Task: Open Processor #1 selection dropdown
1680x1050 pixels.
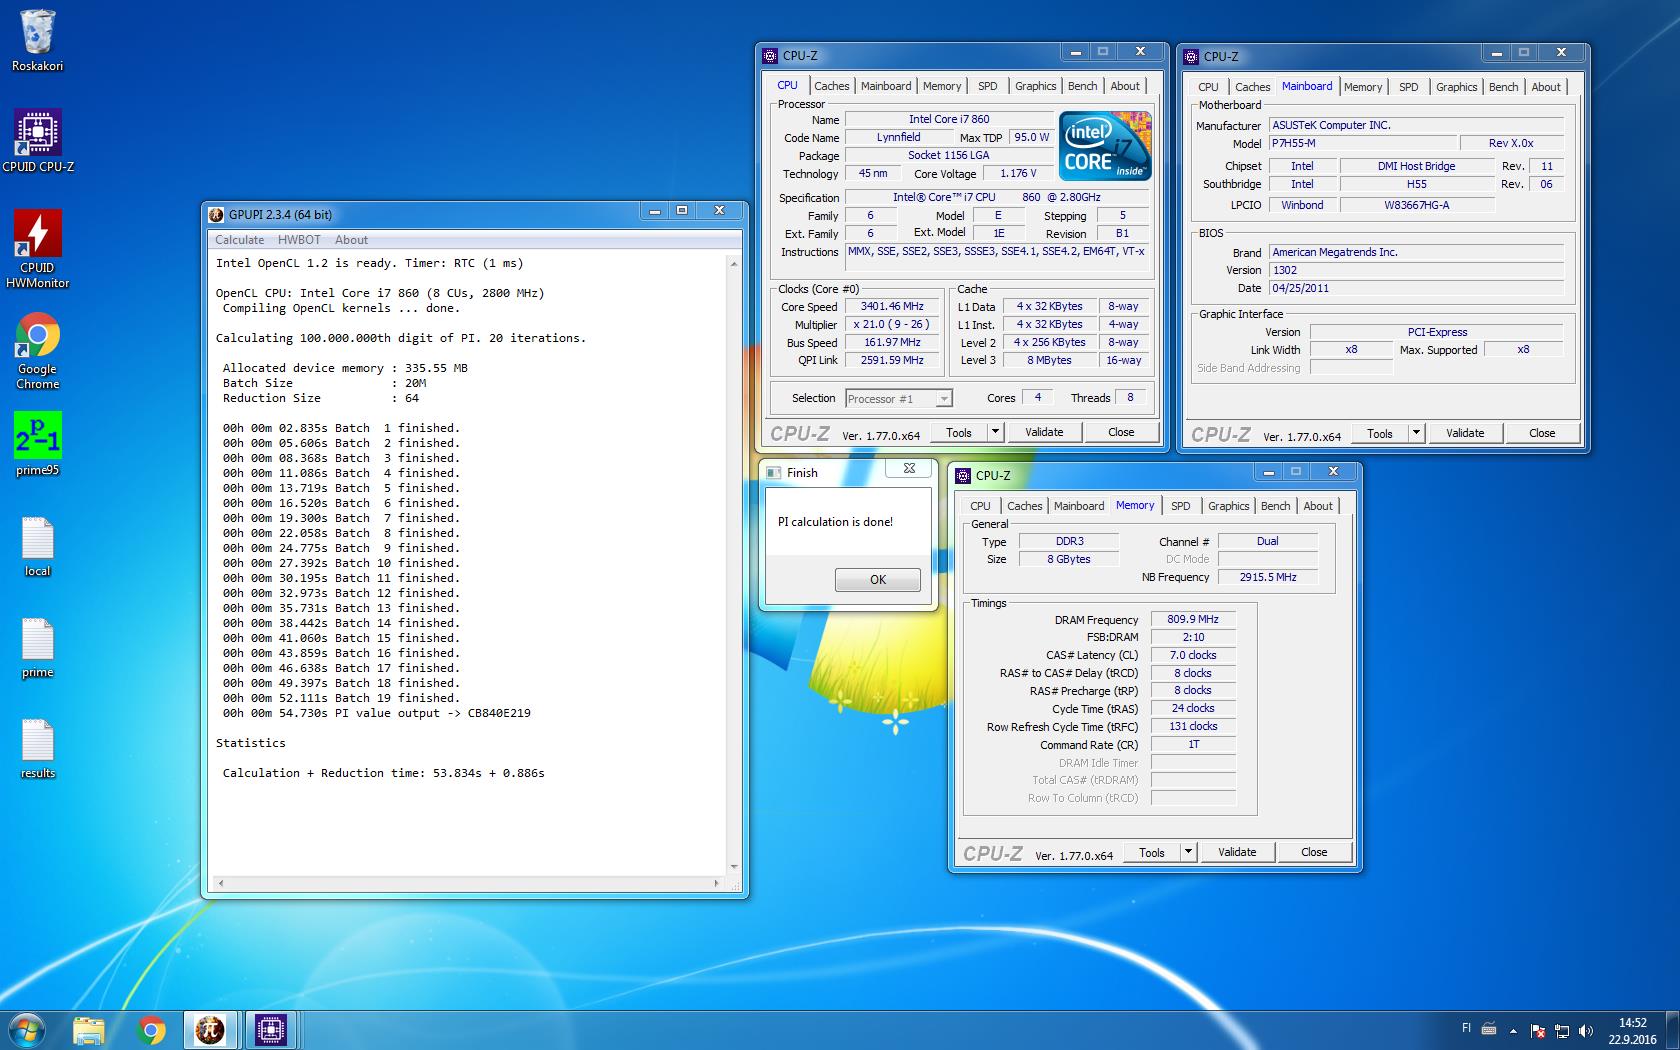Action: (899, 398)
